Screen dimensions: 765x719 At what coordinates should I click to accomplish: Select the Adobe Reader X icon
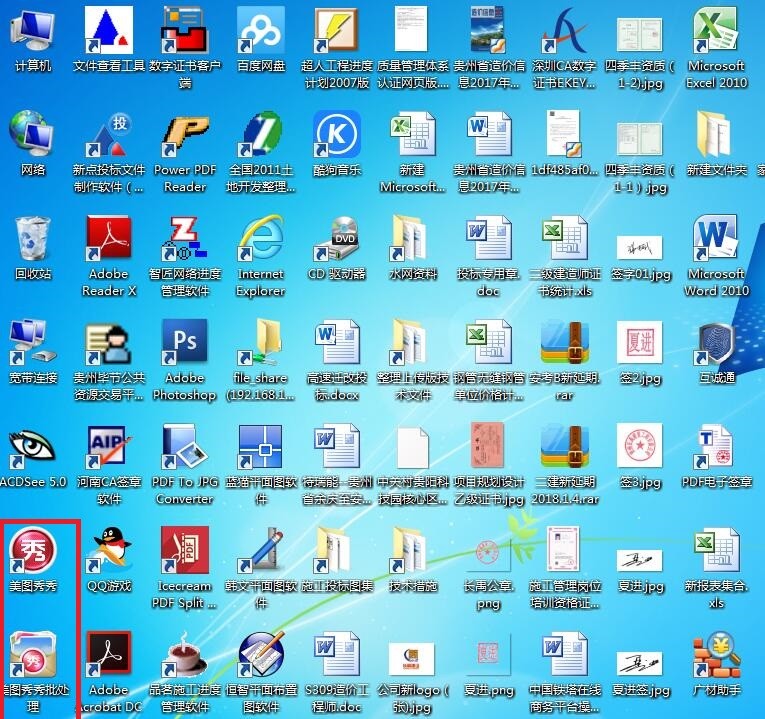point(109,240)
